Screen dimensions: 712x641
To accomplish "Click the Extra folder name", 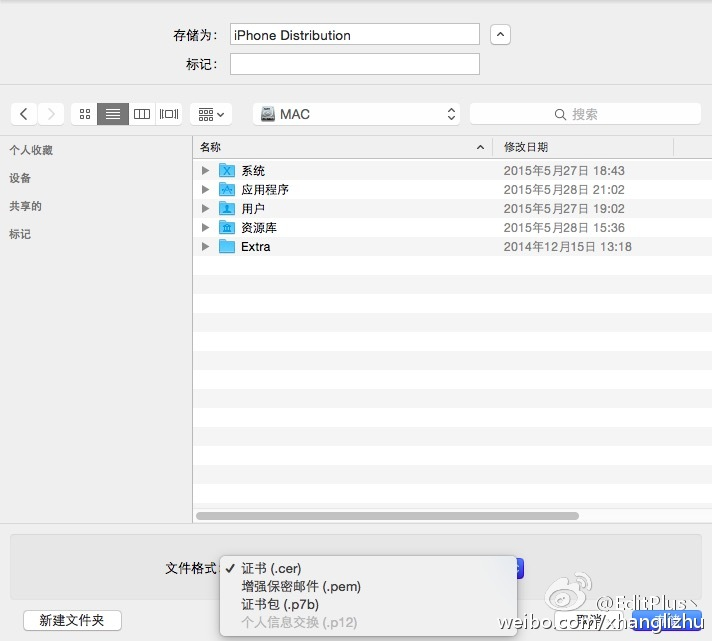I will [256, 247].
